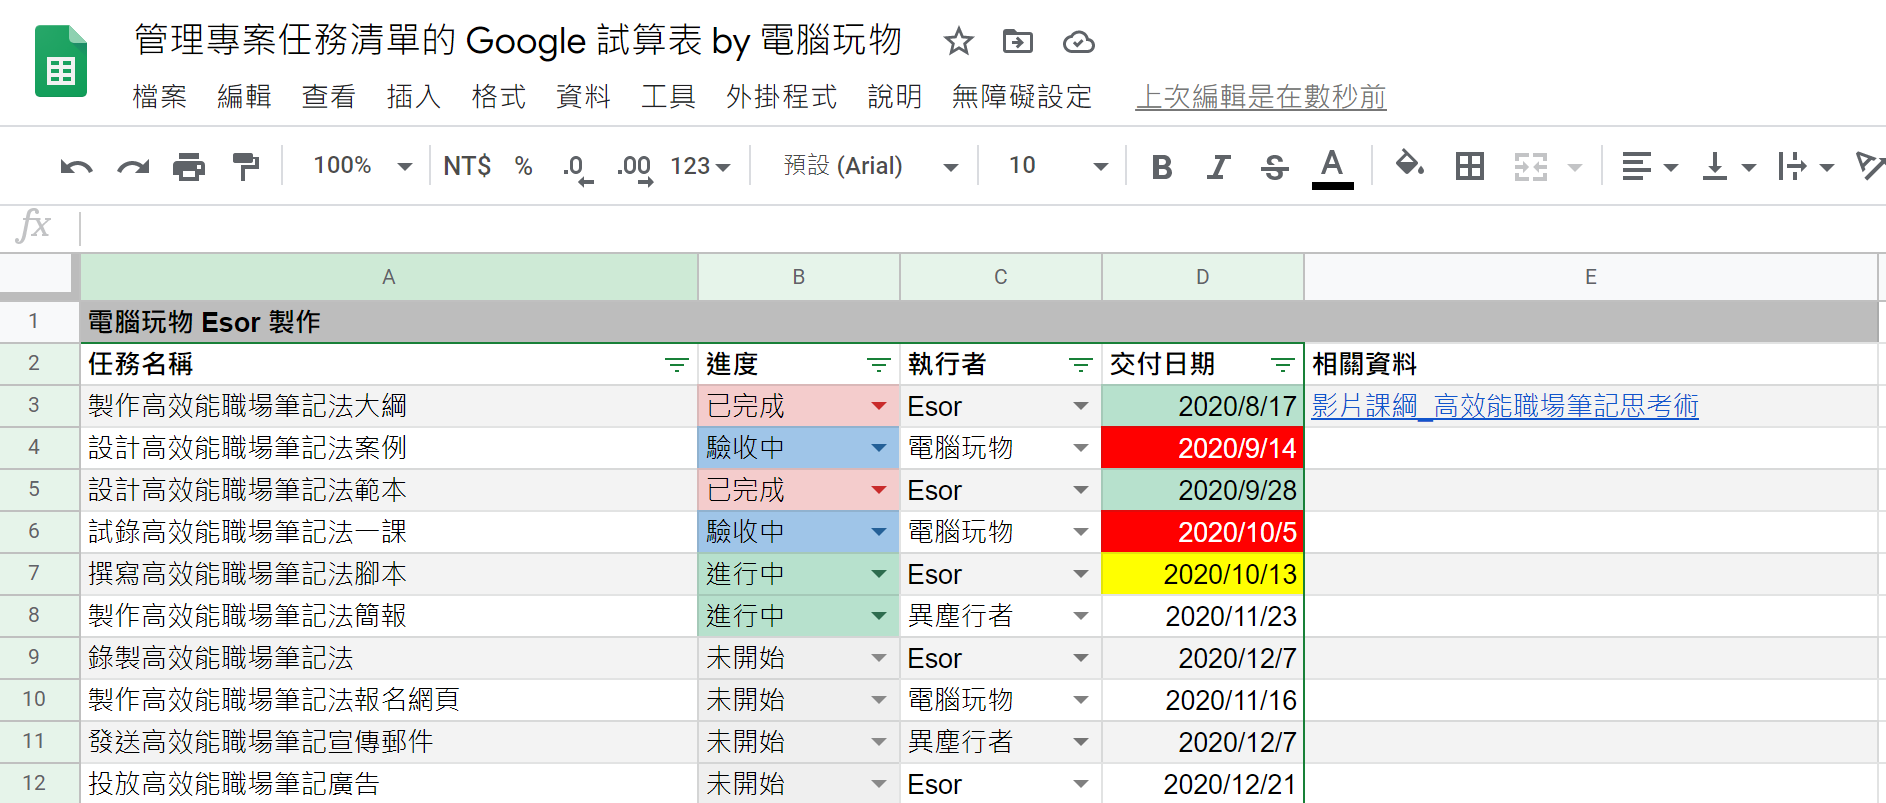Viewport: 1886px width, 803px height.
Task: Undo the last action
Action: click(76, 166)
